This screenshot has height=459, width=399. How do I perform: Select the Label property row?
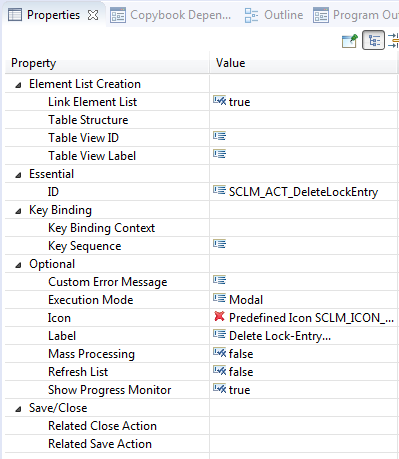click(x=62, y=336)
